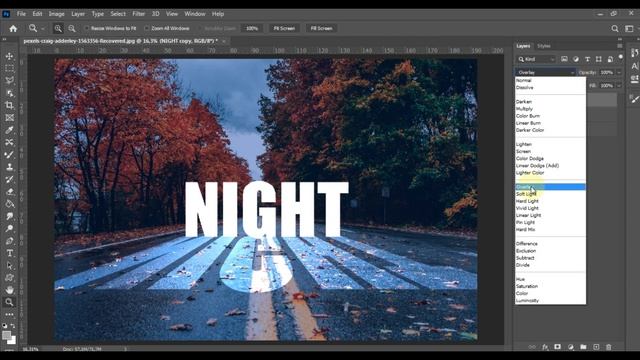
Task: Open the Character panel icon
Action: click(x=635, y=66)
